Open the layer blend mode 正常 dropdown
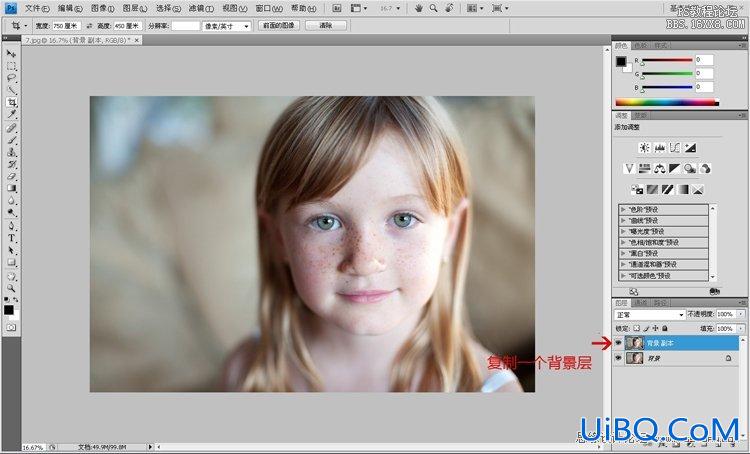750x454 pixels. click(x=650, y=315)
